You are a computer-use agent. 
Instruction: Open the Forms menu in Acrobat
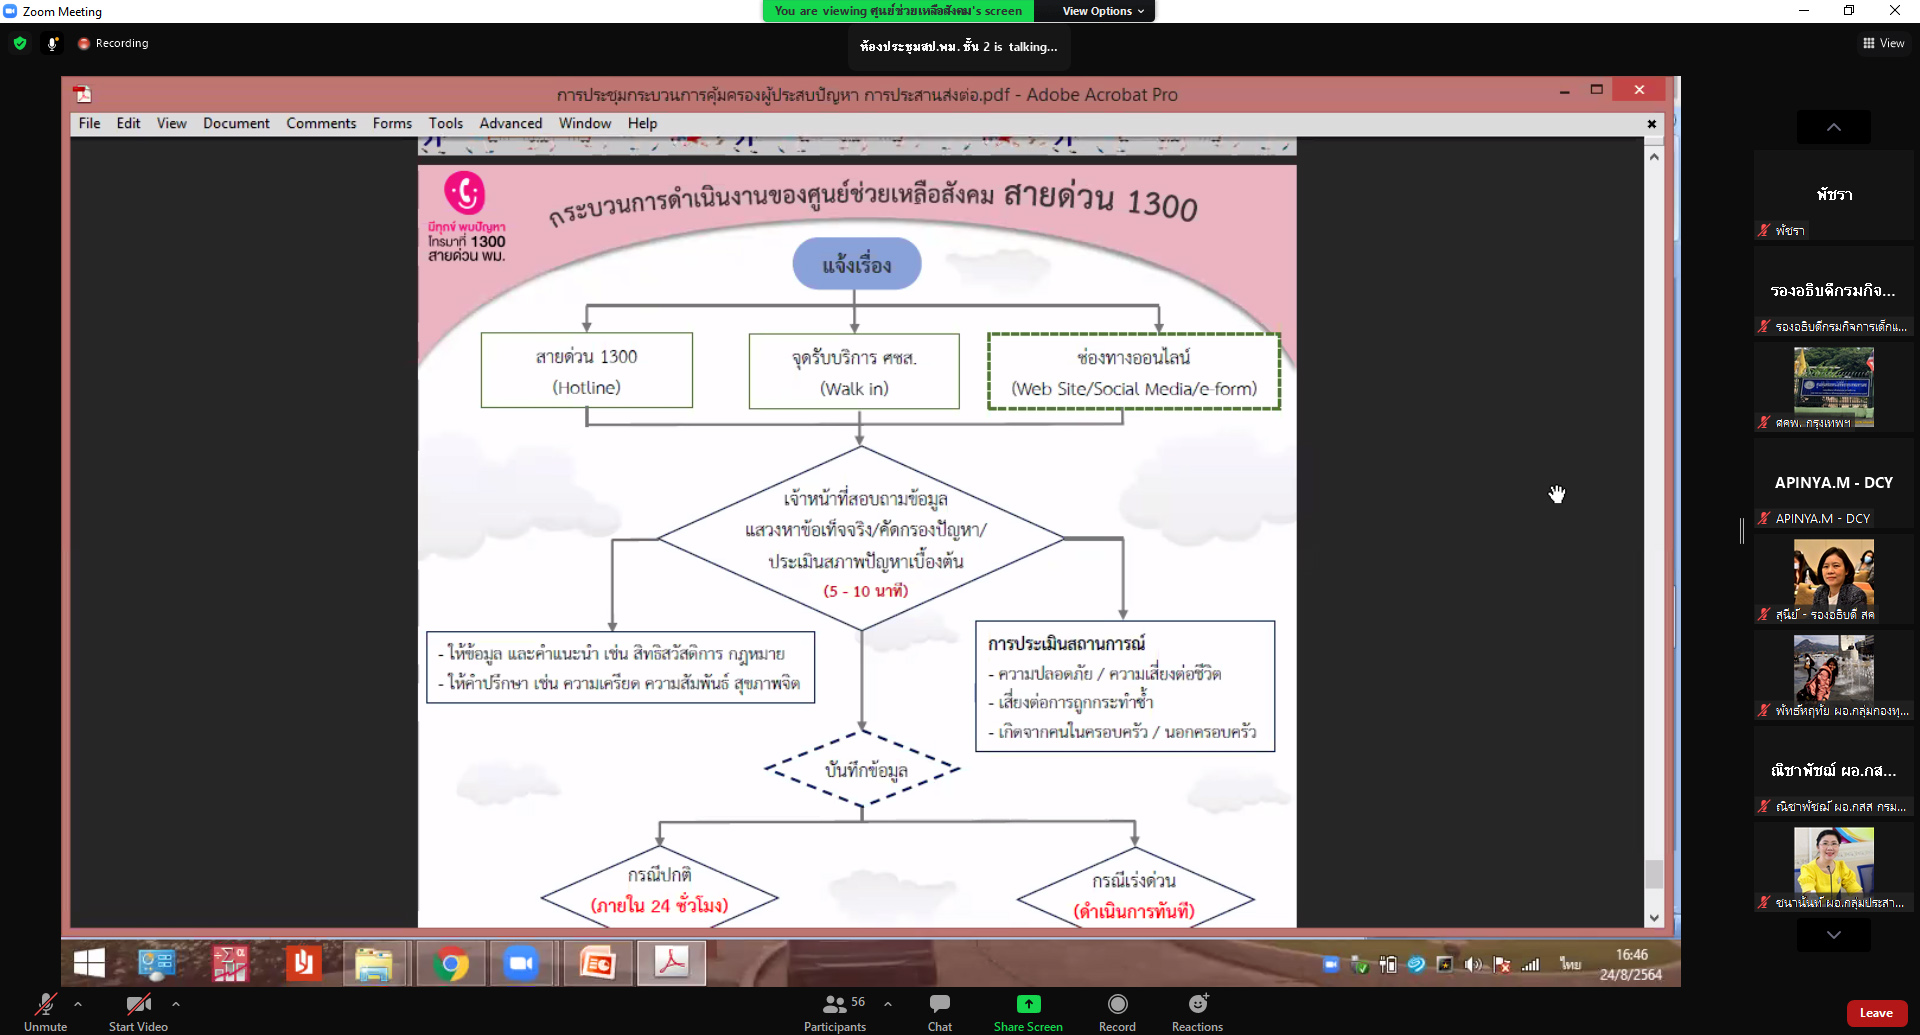coord(392,123)
